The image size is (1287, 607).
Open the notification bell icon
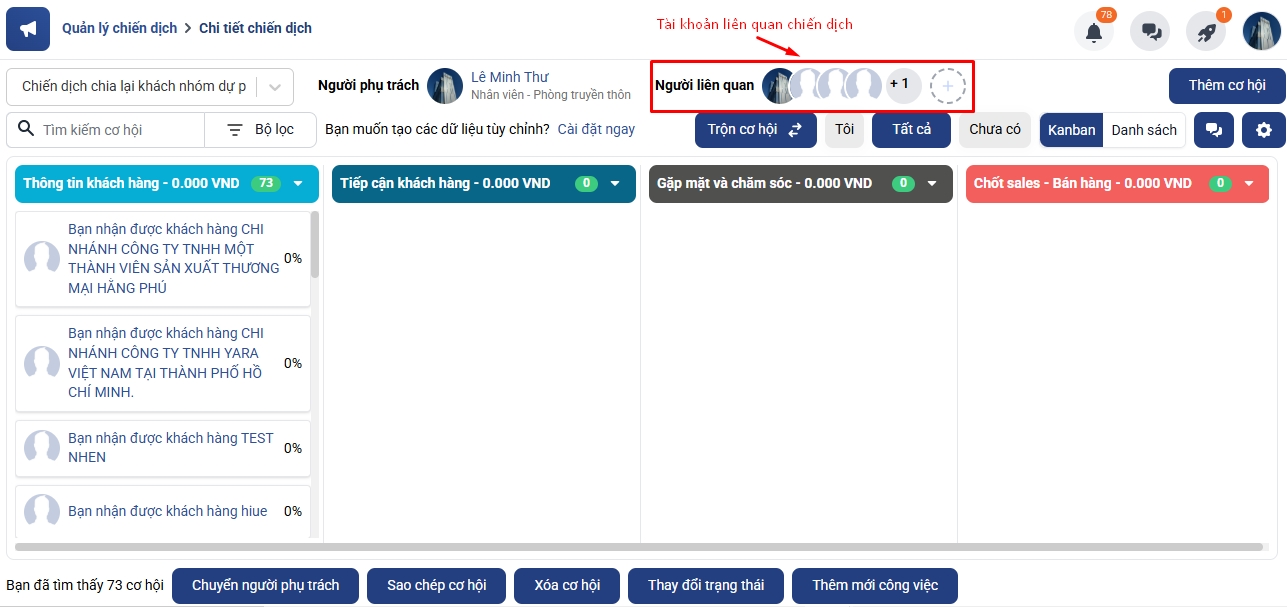click(x=1094, y=31)
